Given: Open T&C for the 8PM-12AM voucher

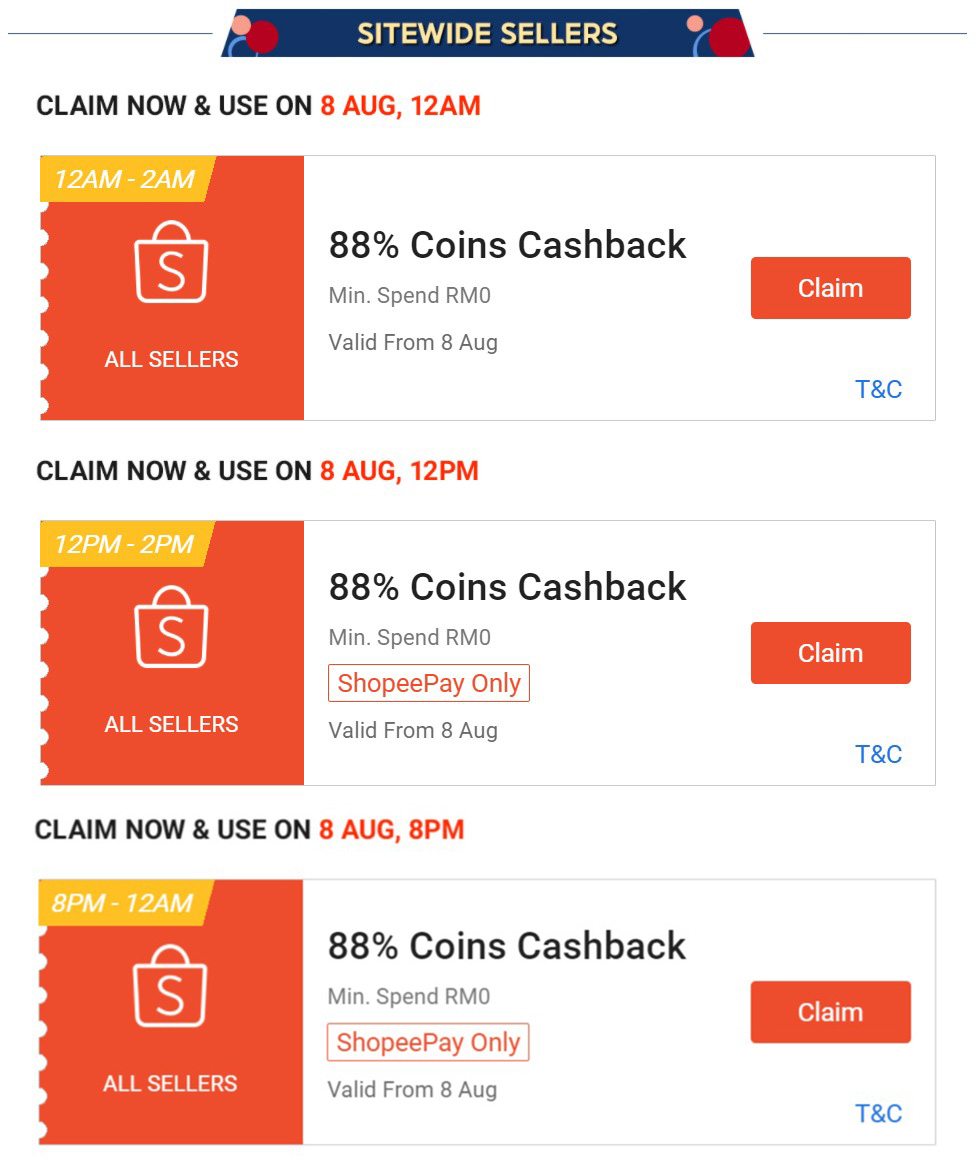Looking at the screenshot, I should [x=878, y=1113].
